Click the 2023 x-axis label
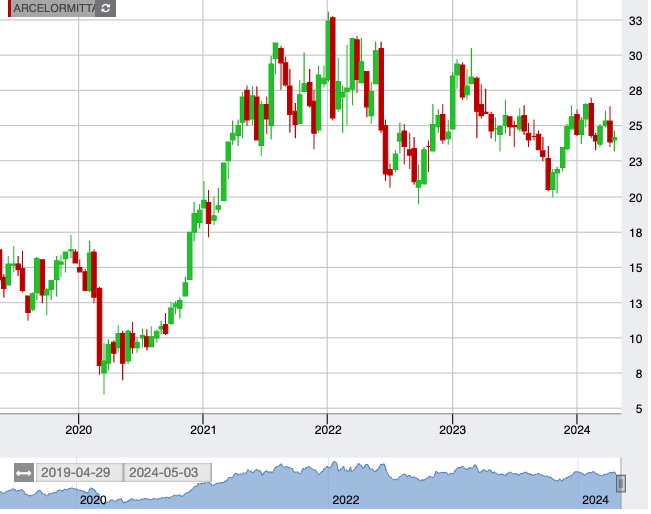 (x=452, y=430)
